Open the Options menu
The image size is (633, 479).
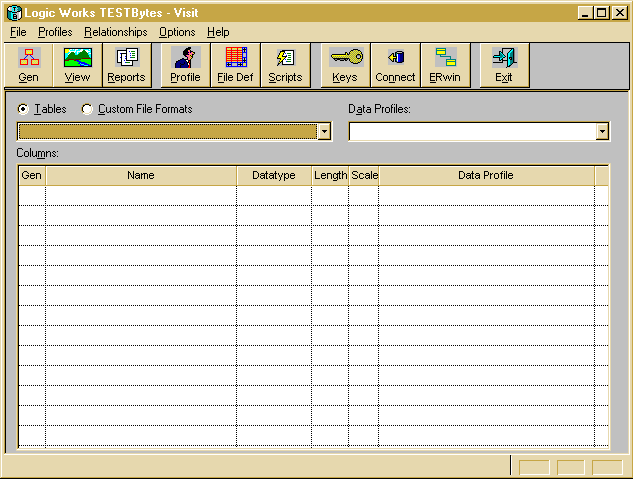[x=177, y=32]
